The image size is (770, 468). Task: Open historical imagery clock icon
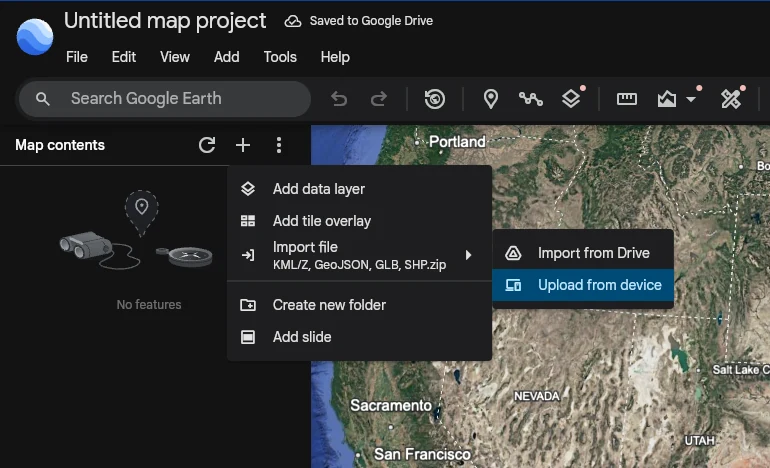(x=435, y=99)
